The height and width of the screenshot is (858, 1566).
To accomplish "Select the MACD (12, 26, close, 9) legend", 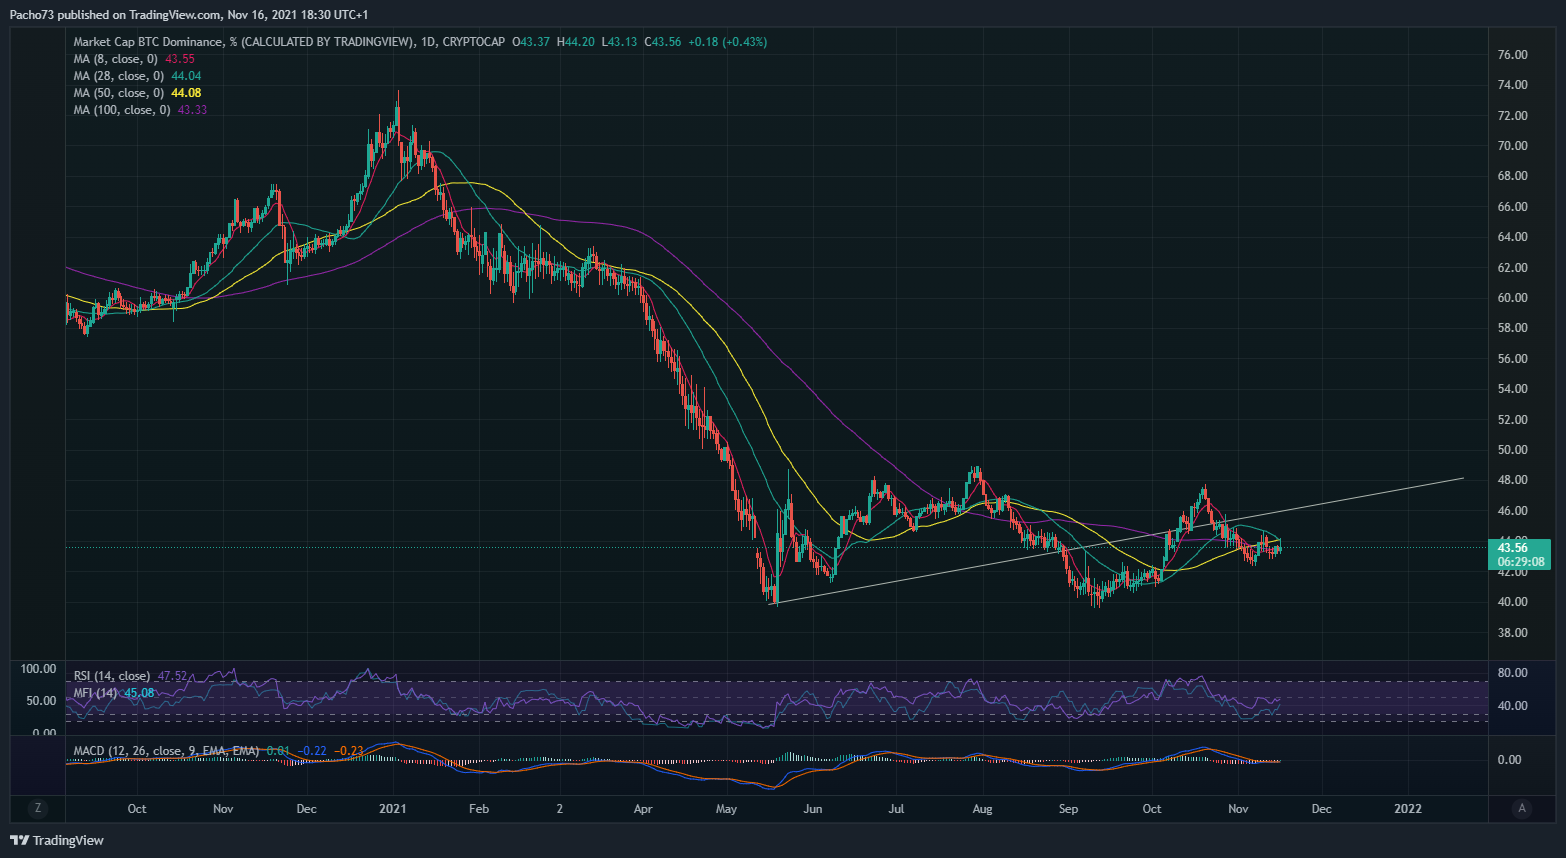I will coord(167,750).
